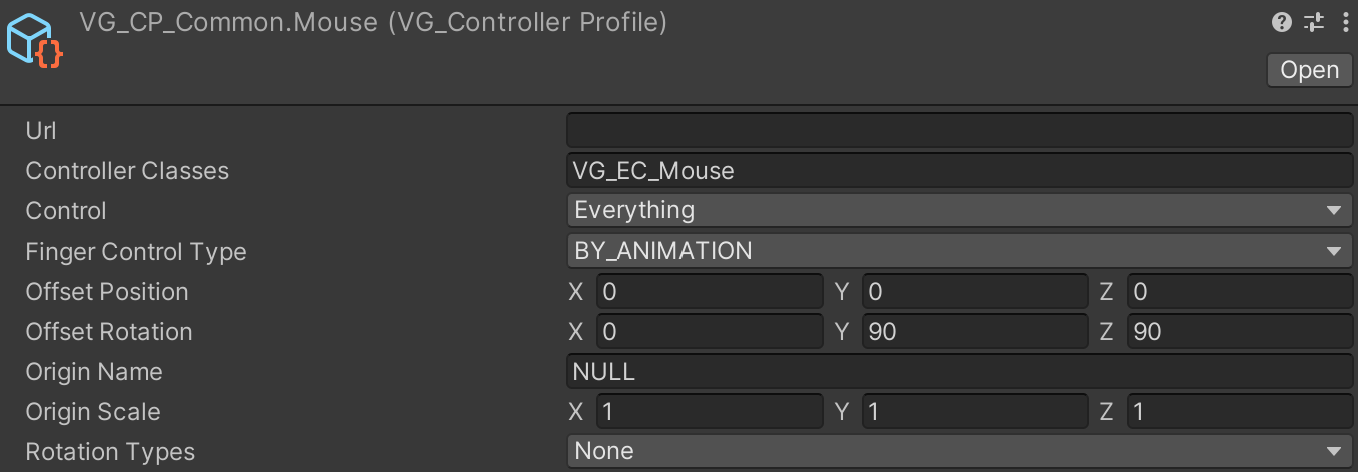Click the Origin Scale Y field

coord(975,411)
